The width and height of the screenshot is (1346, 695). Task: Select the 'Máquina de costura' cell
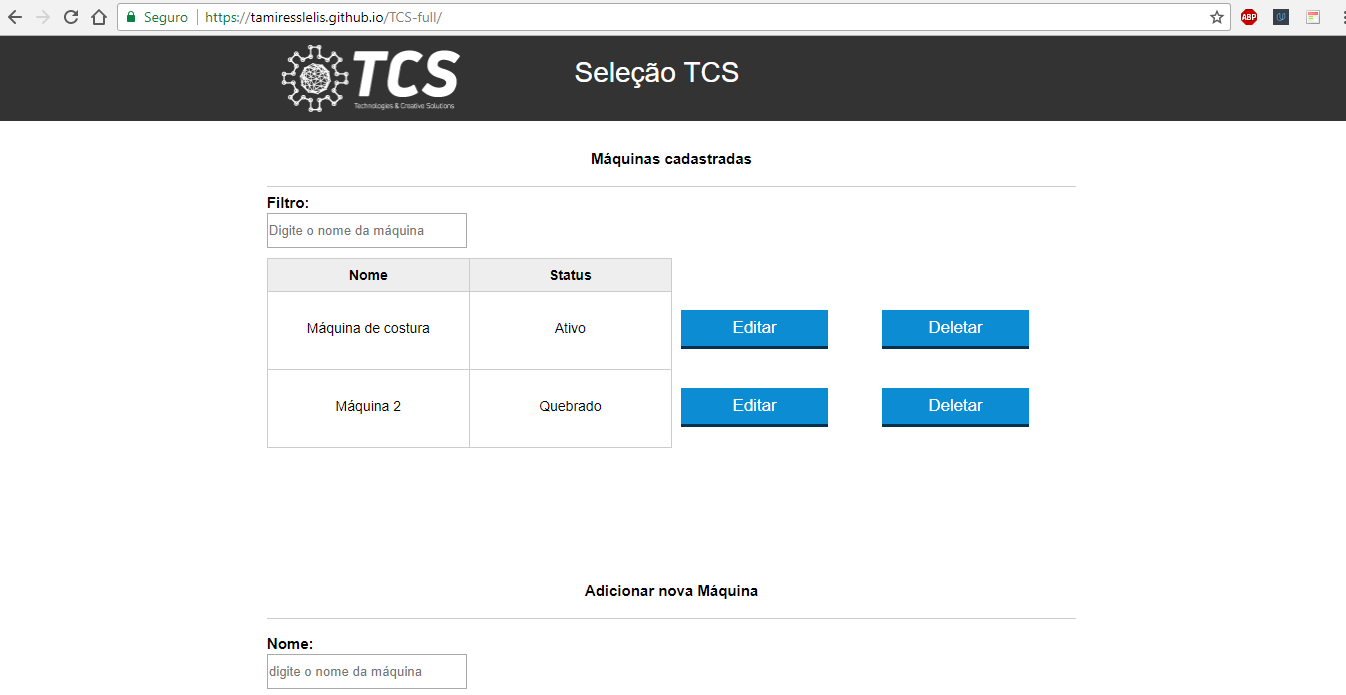pyautogui.click(x=368, y=330)
